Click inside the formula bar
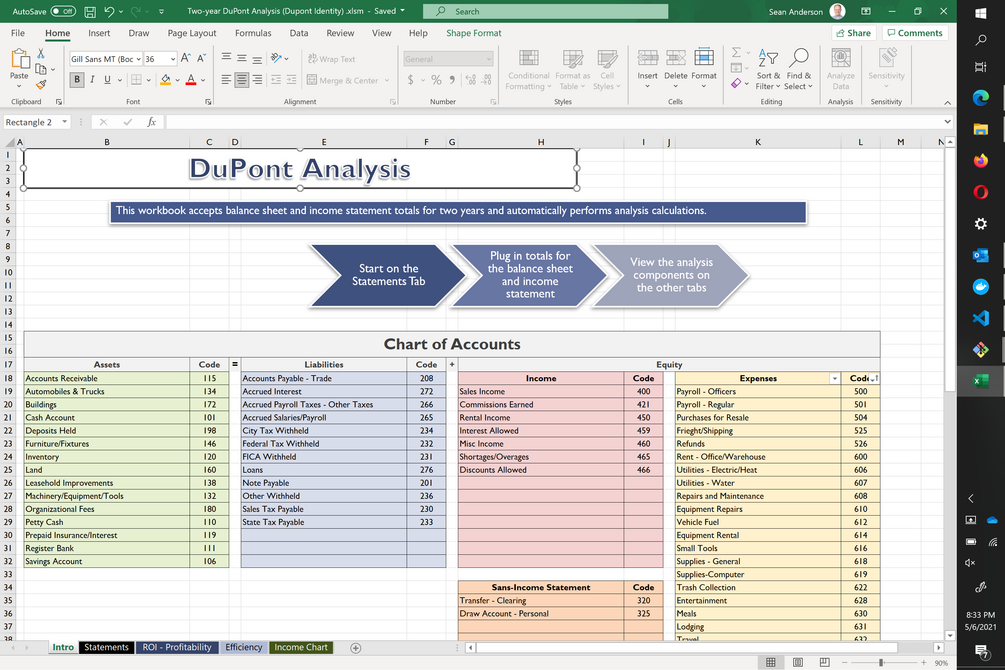Viewport: 1005px width, 670px height. 300,121
